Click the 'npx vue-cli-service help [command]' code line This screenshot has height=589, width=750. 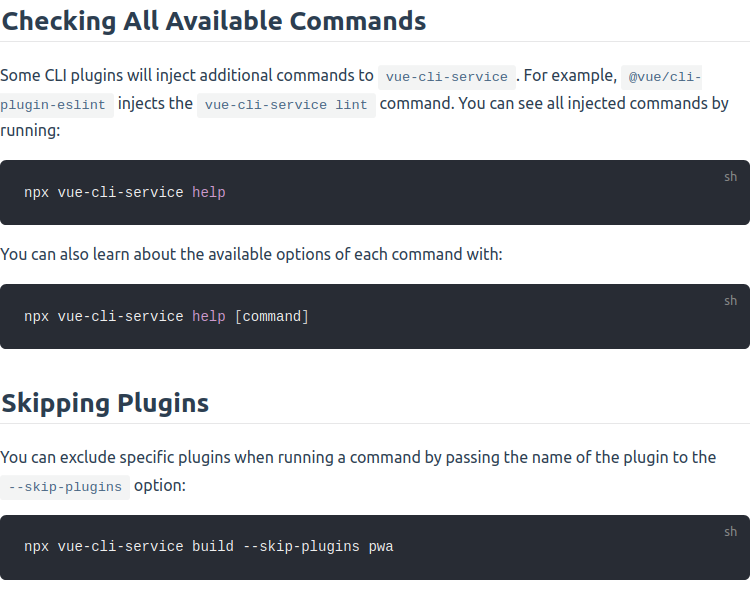166,316
